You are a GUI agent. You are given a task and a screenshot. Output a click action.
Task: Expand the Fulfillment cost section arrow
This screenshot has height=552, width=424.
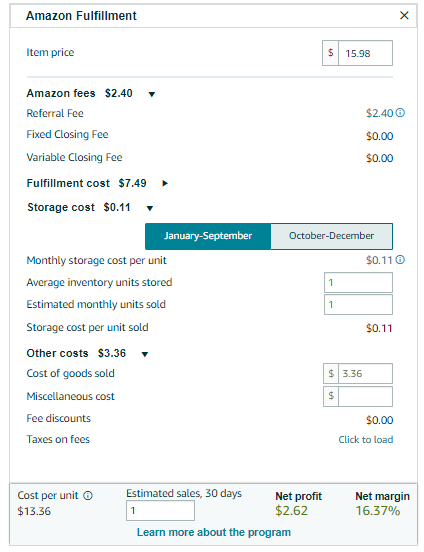coord(165,183)
